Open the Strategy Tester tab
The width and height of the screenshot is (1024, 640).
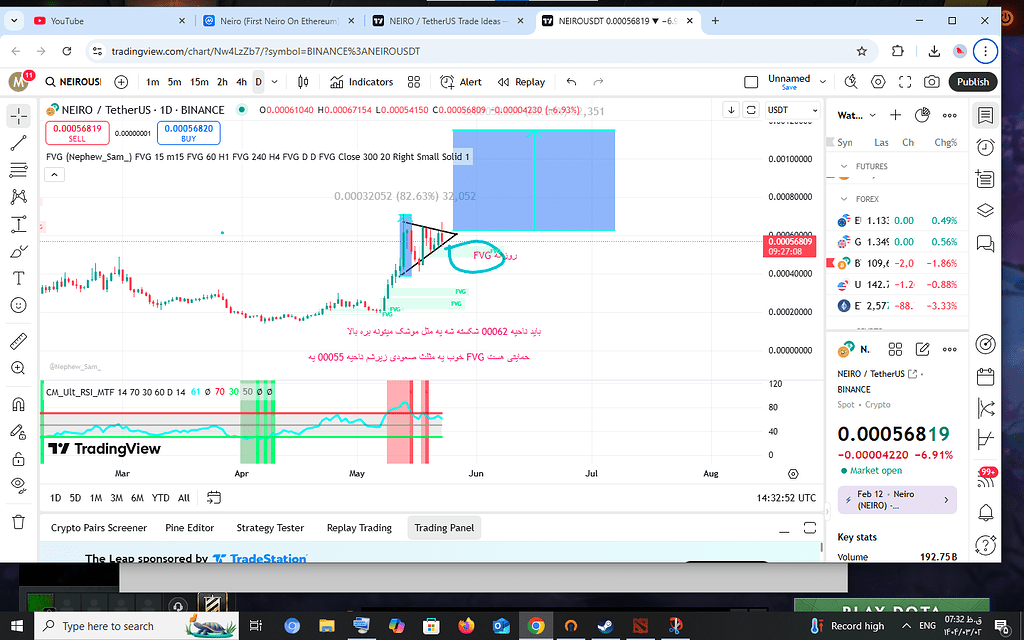pyautogui.click(x=270, y=528)
